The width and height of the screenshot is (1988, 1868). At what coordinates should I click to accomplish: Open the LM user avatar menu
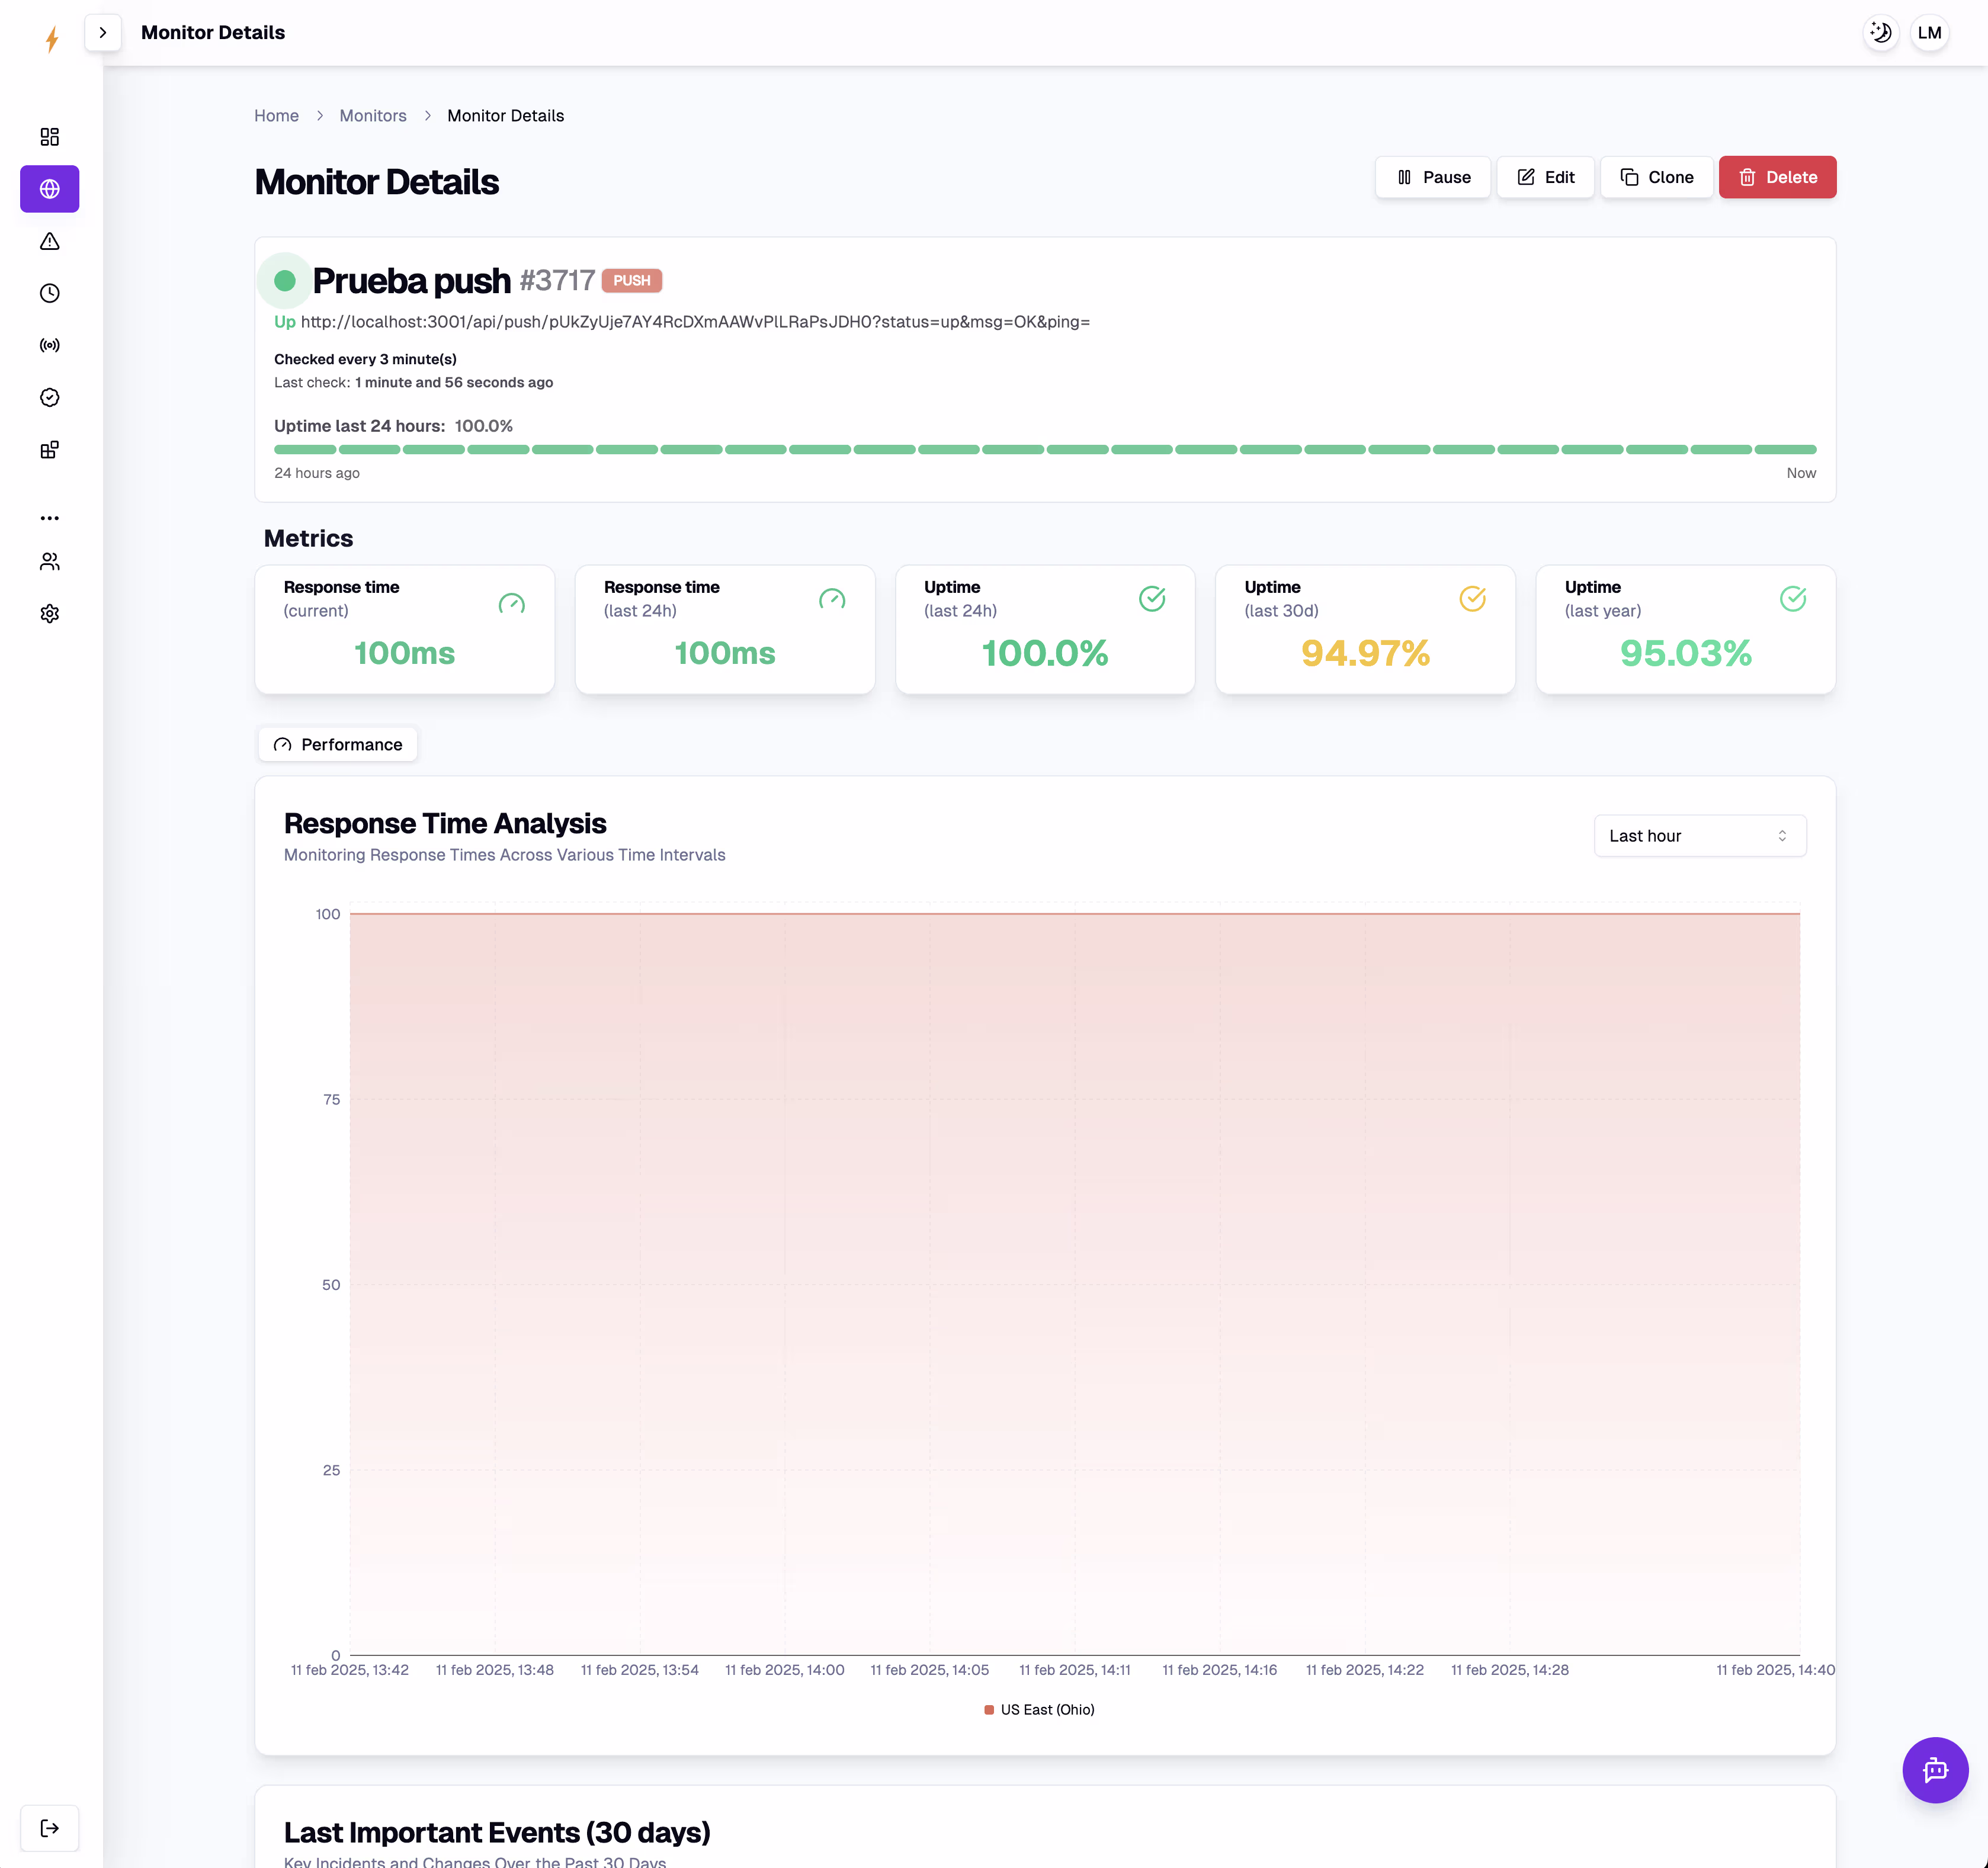pos(1929,32)
